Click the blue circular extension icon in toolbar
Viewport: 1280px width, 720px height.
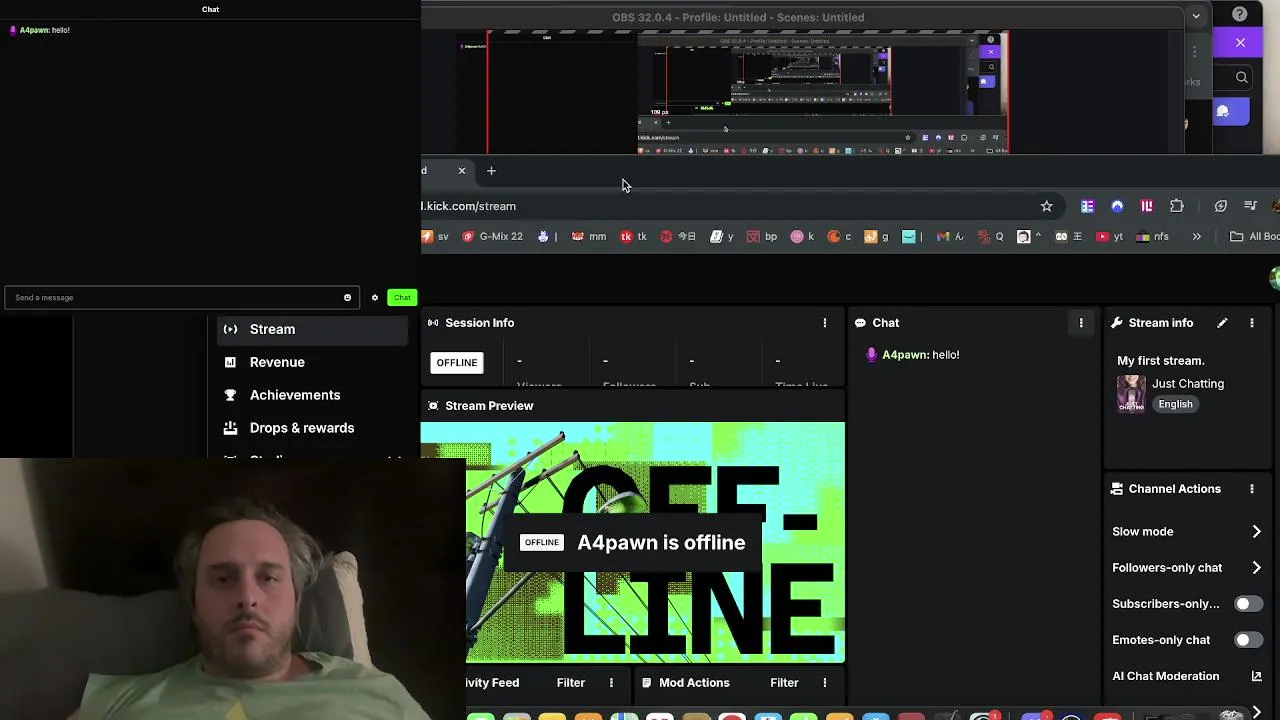point(1117,206)
